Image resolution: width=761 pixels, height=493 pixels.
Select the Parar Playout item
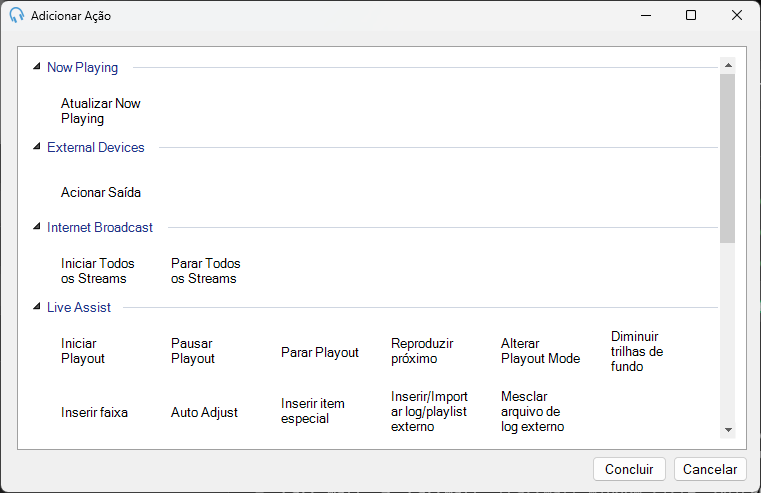[x=320, y=353]
